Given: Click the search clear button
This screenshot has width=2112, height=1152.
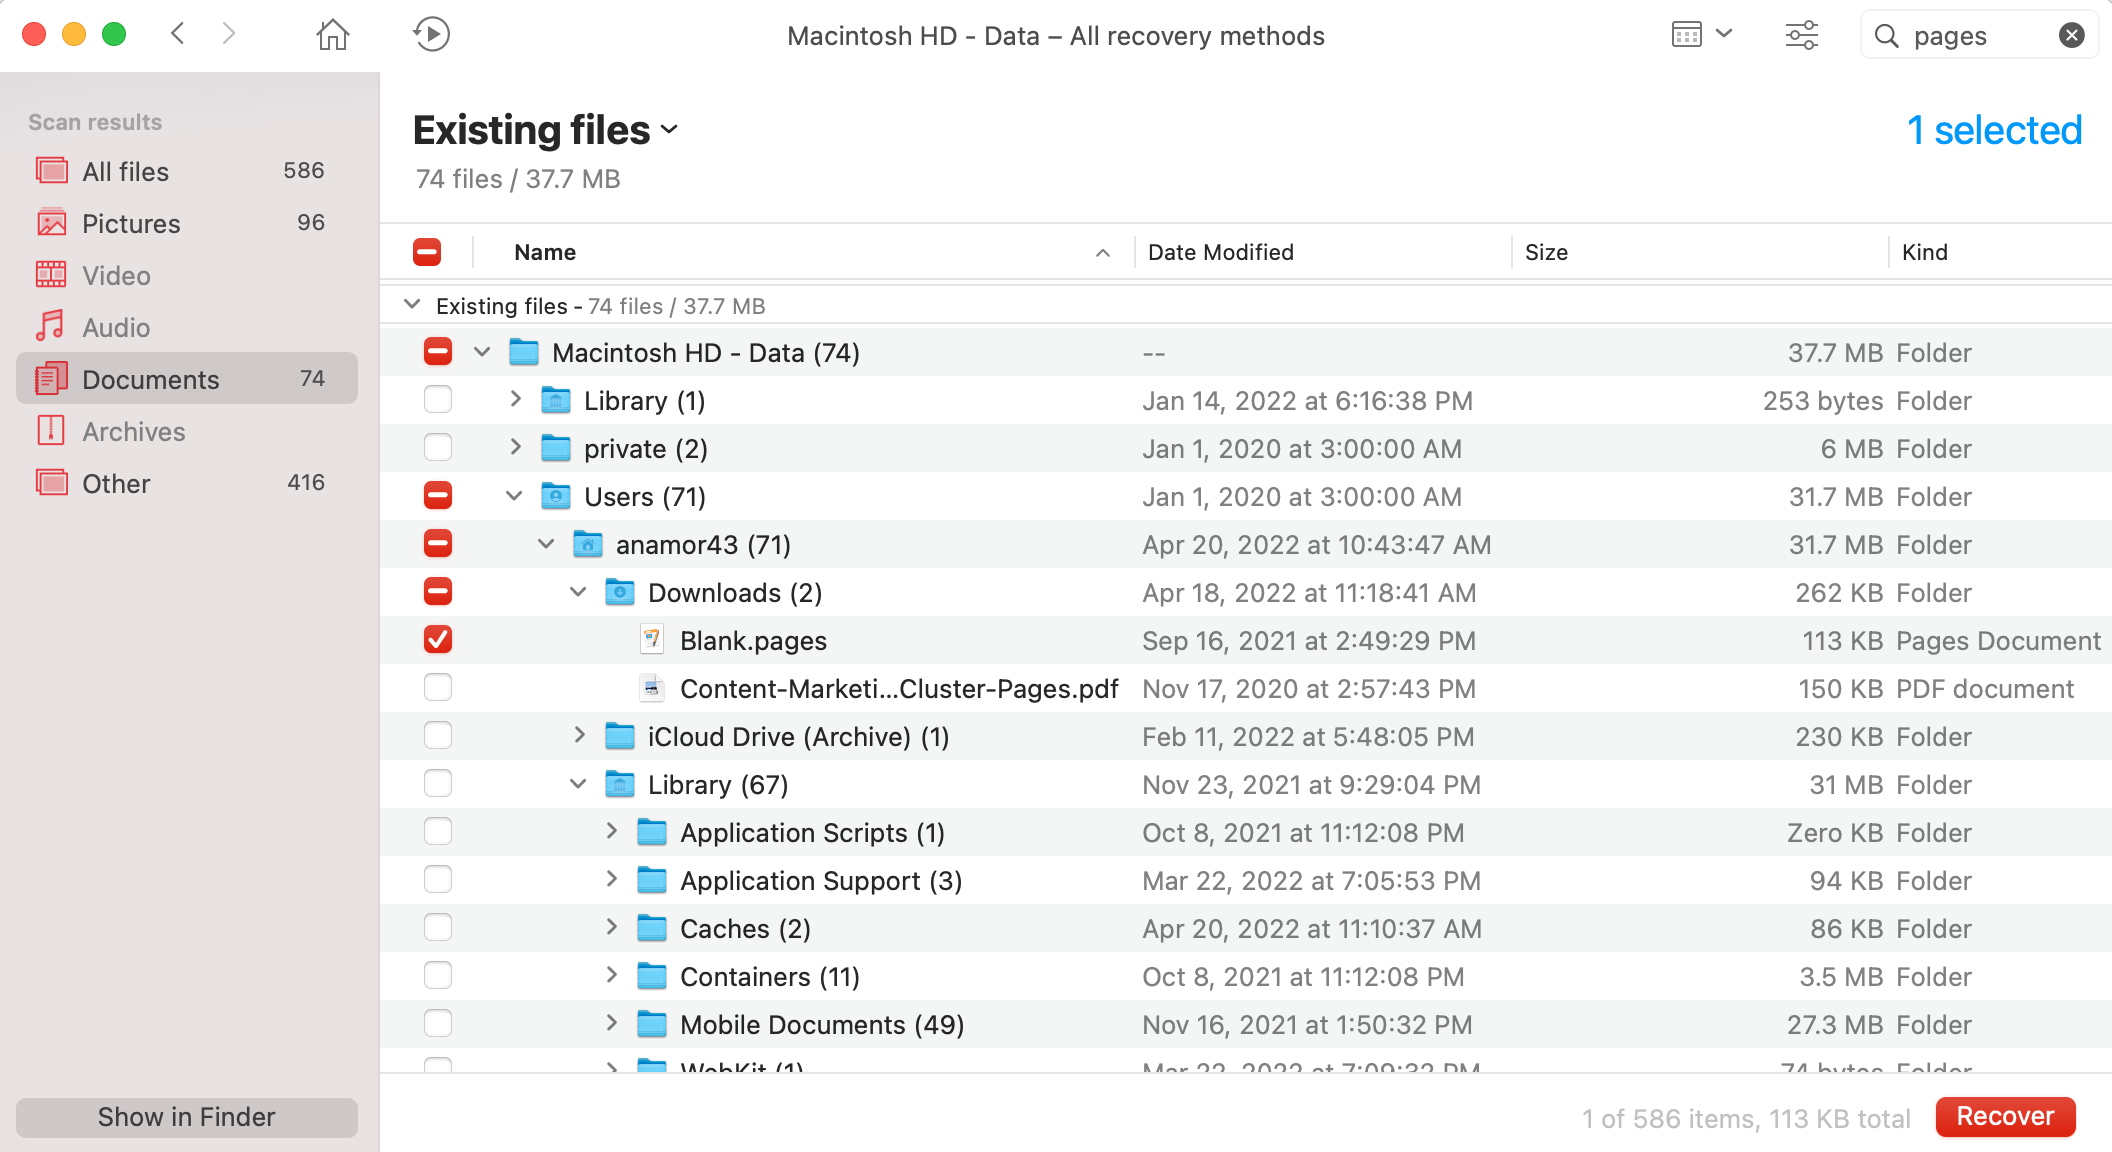Looking at the screenshot, I should click(2069, 34).
